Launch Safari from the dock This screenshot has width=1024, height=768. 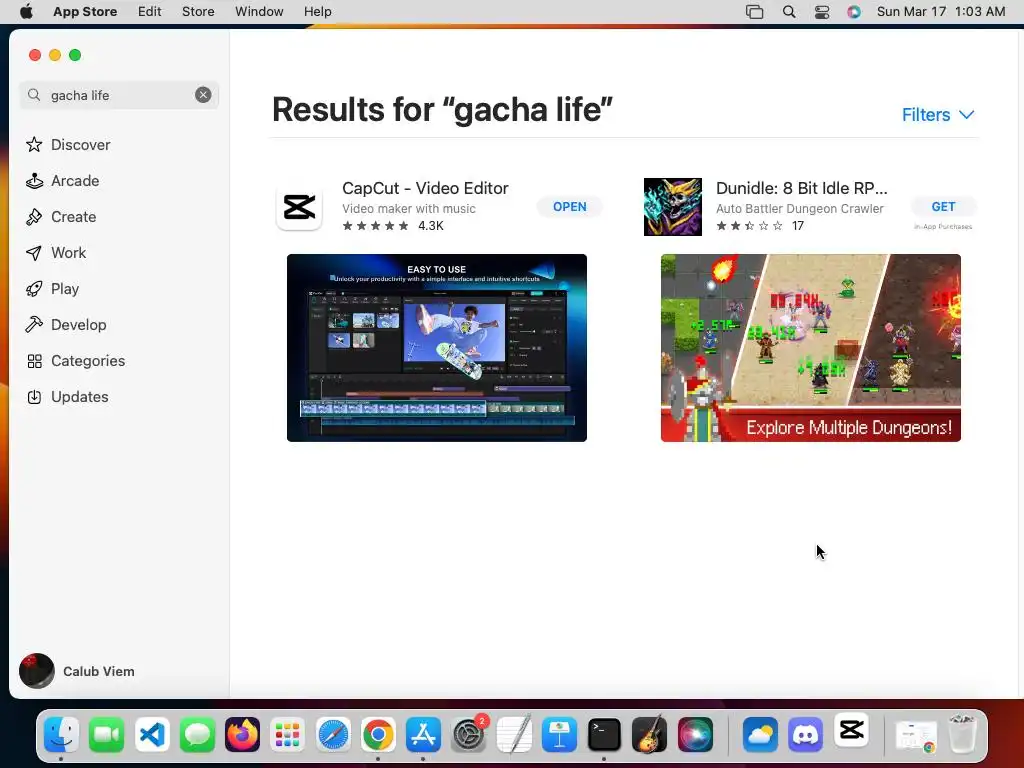coord(333,735)
